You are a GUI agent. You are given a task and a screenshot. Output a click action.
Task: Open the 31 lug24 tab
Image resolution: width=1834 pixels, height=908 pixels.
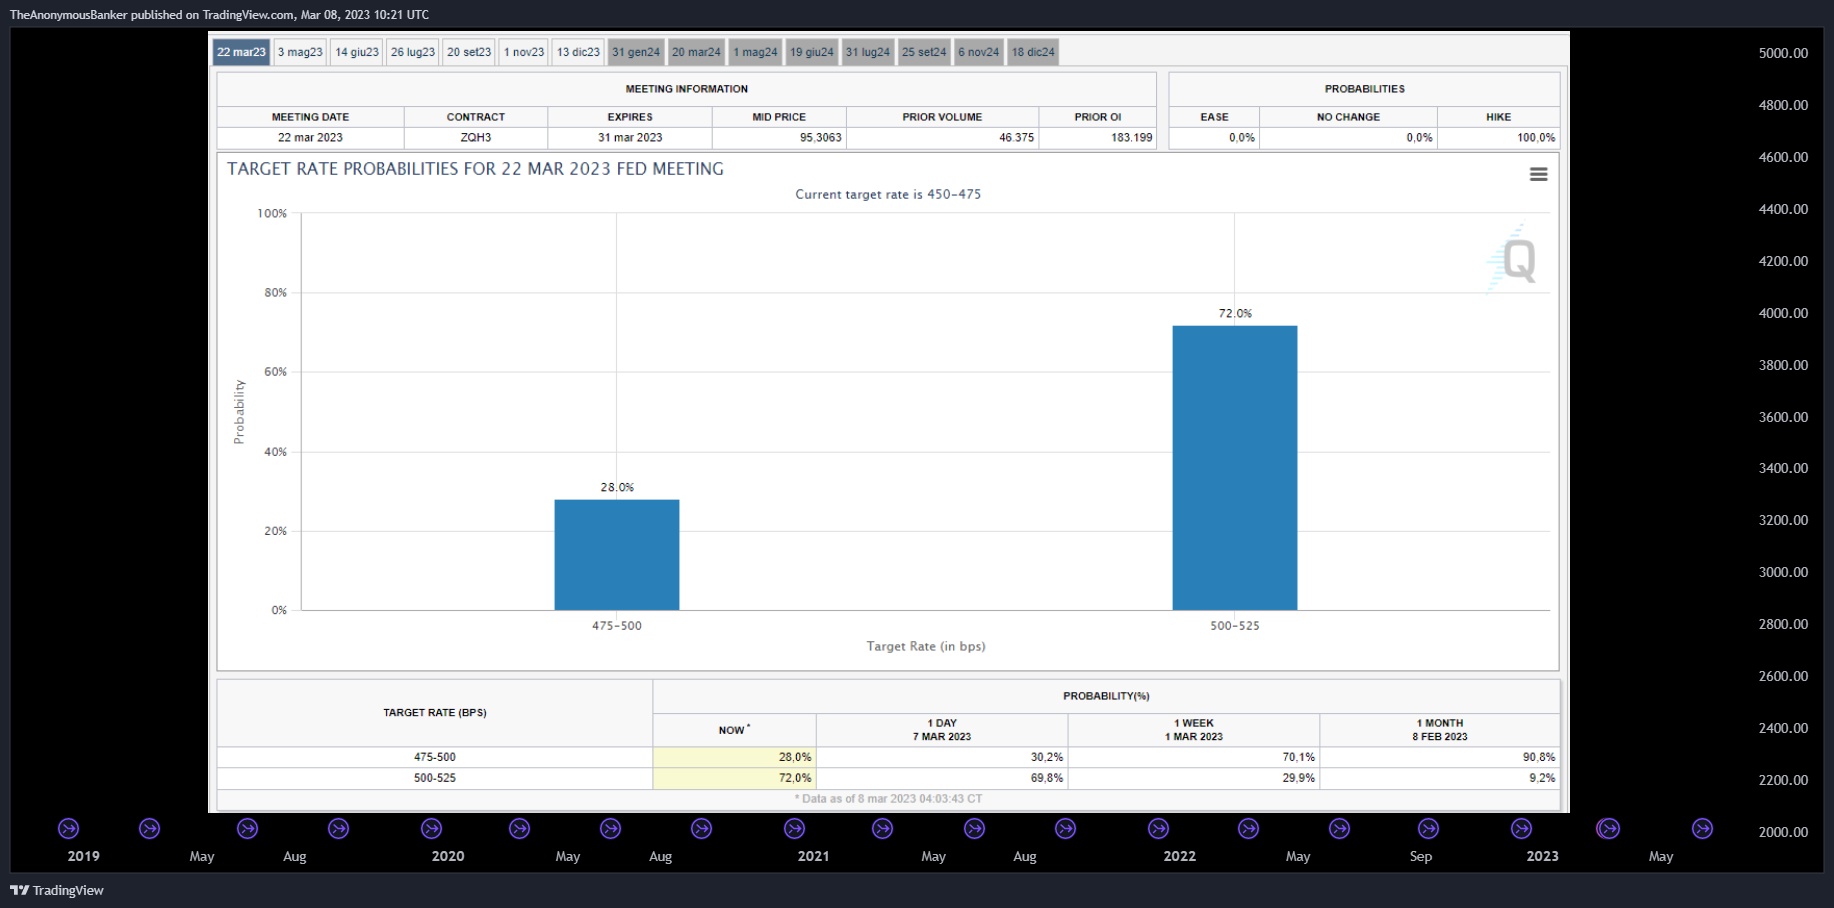[867, 52]
